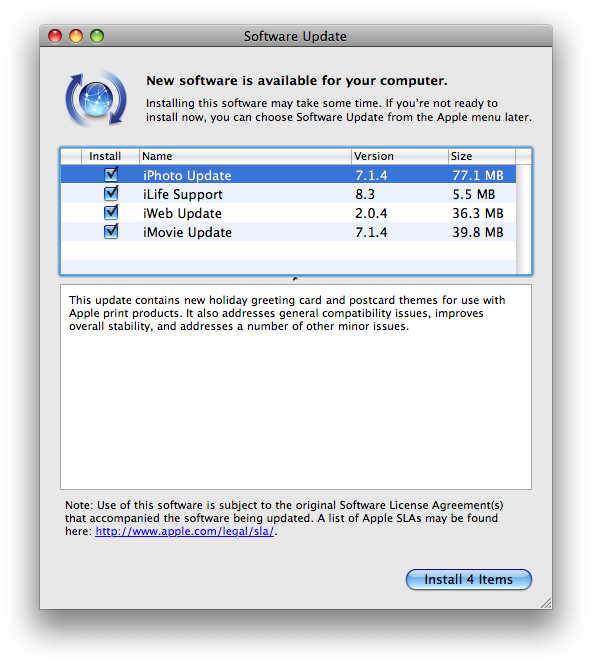
Task: Click the 77.1 MB size value
Action: point(478,175)
